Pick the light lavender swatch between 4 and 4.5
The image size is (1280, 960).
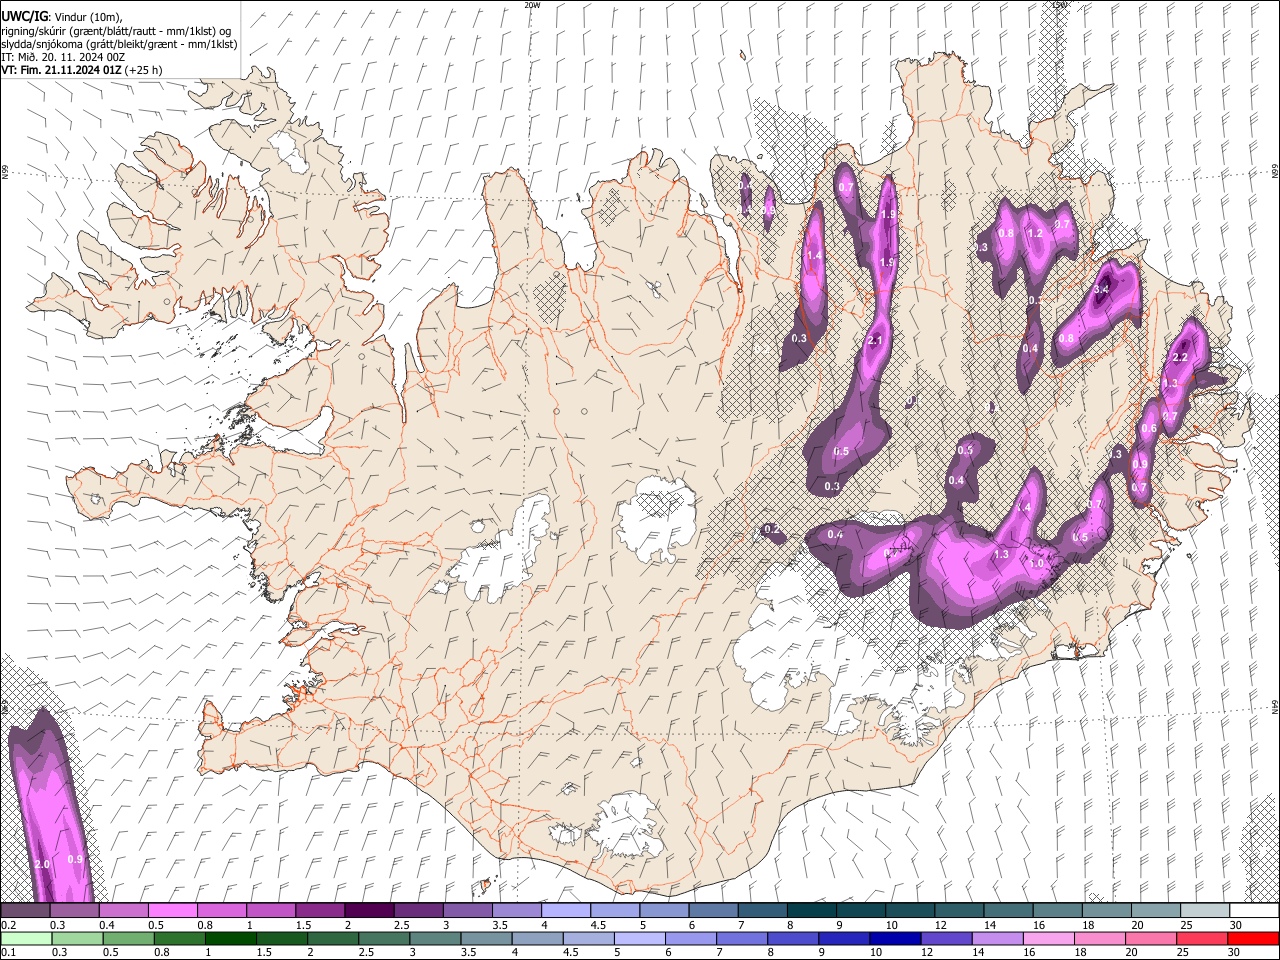[566, 911]
